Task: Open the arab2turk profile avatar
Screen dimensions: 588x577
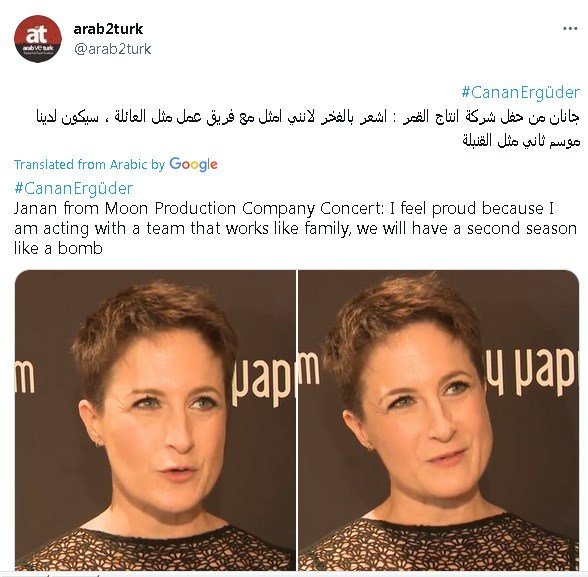Action: [38, 39]
